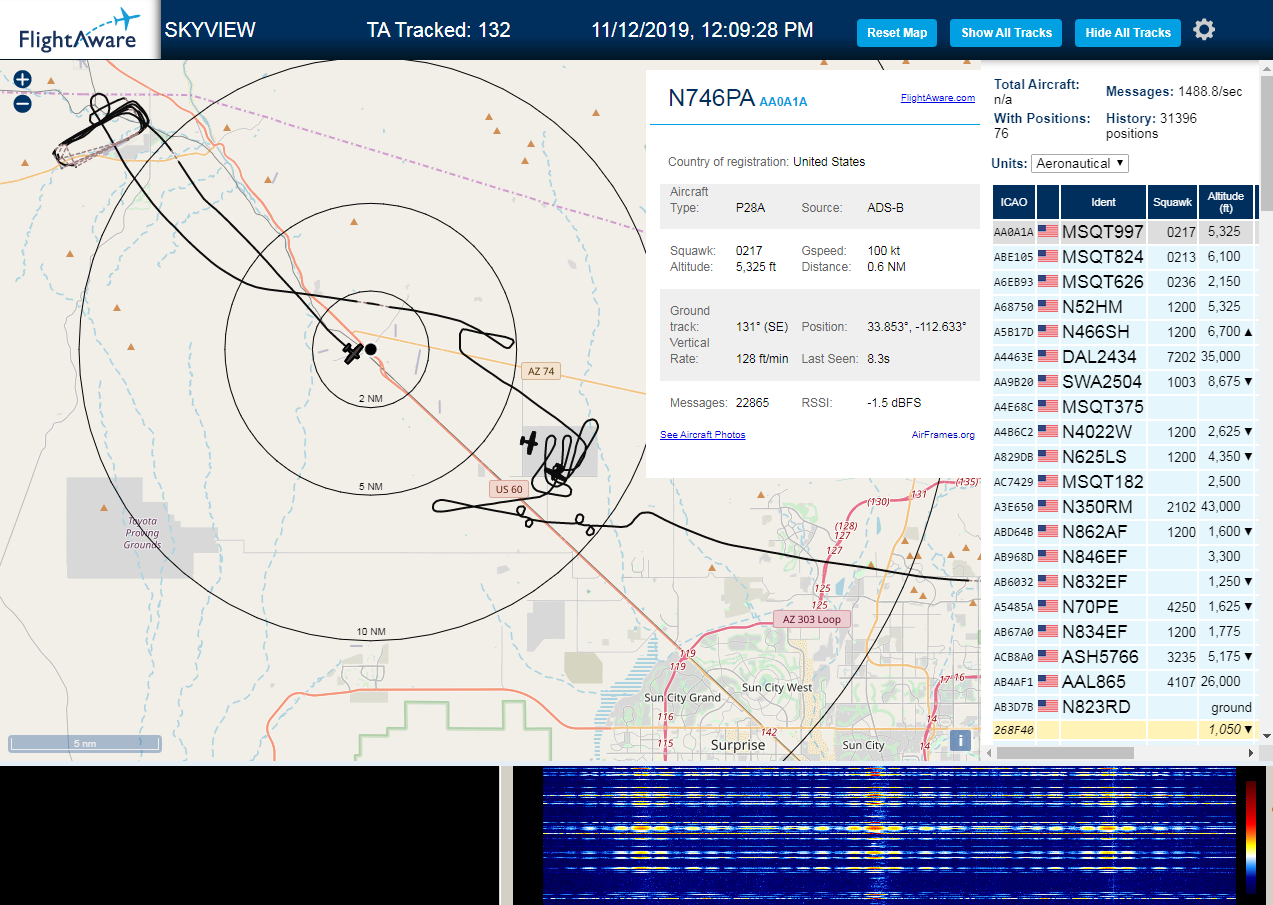Select the N52HM aircraft row

point(1124,307)
